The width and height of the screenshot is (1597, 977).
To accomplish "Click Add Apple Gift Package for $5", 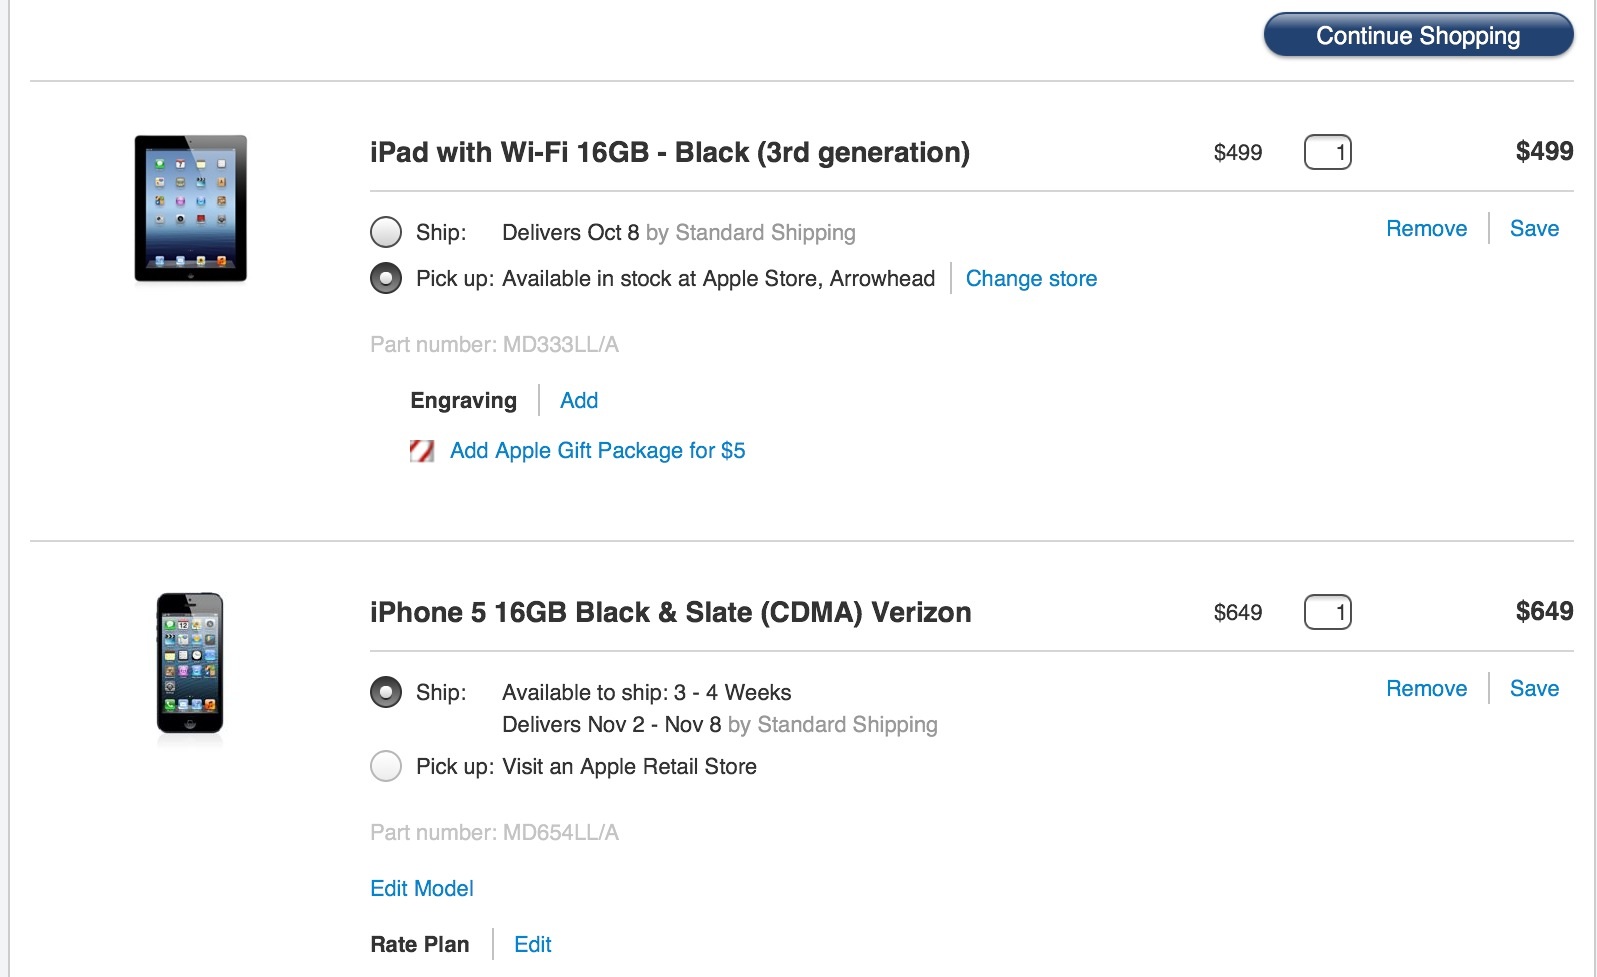I will point(597,451).
